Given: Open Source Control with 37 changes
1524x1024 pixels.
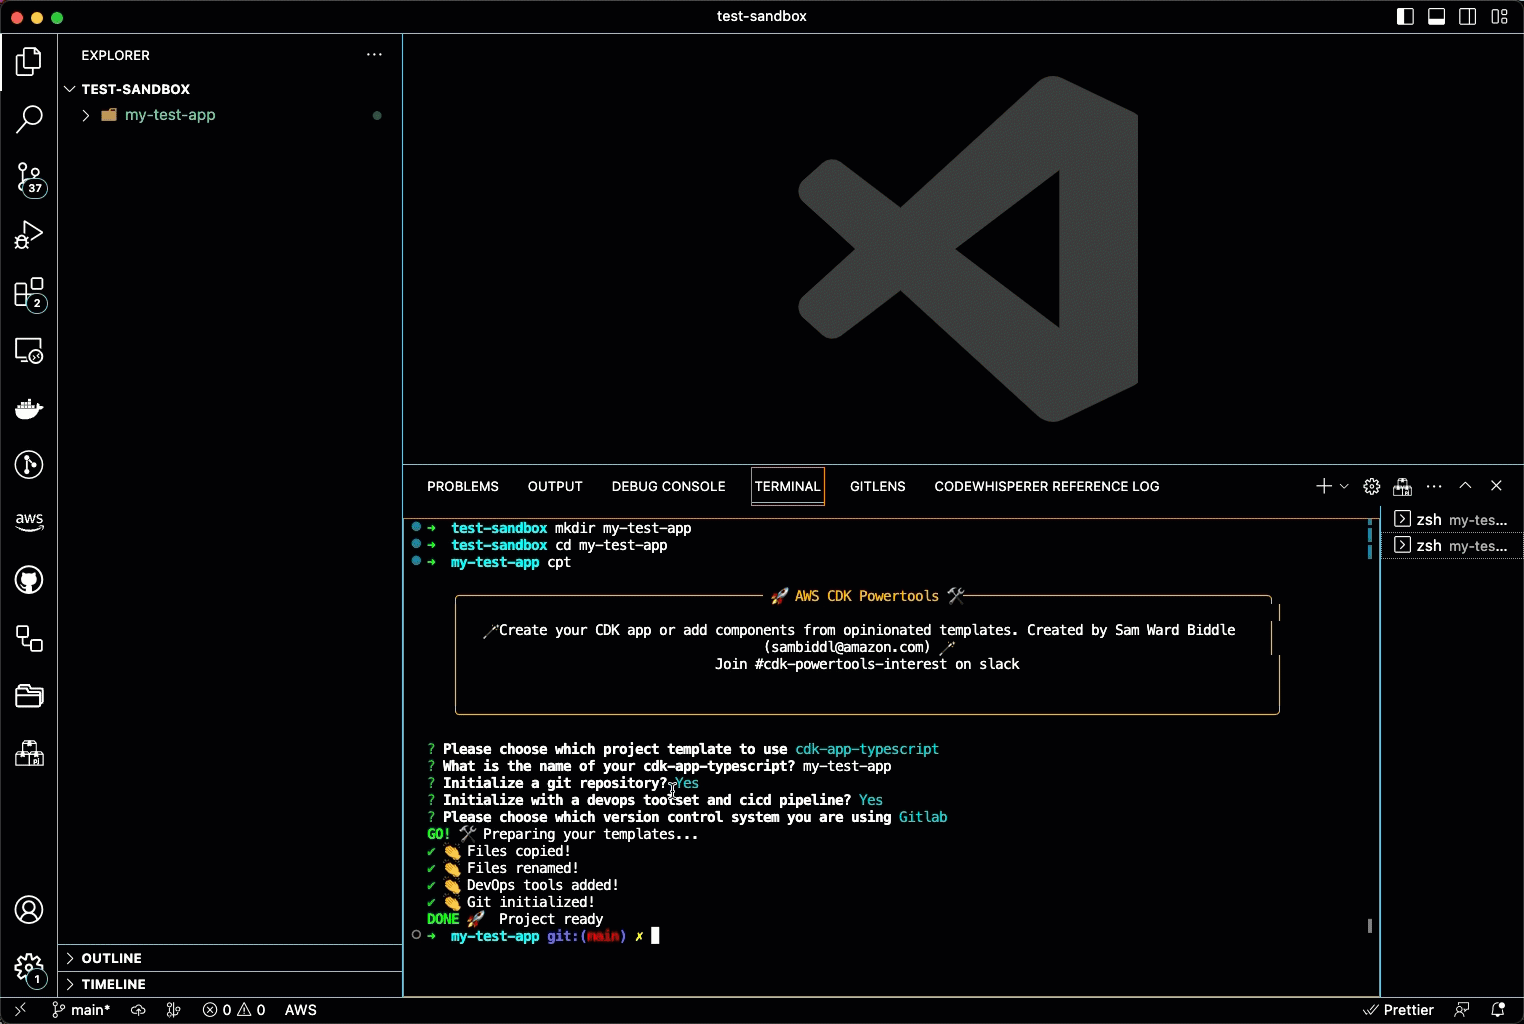Looking at the screenshot, I should (29, 178).
